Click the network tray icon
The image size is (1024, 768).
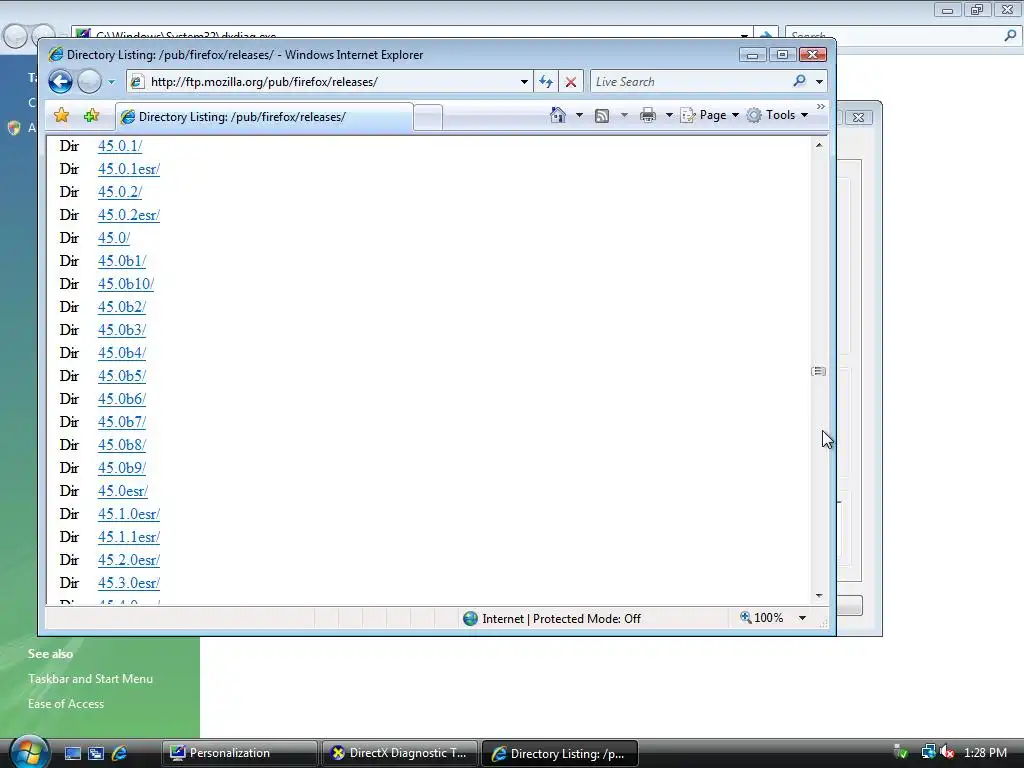tap(927, 753)
